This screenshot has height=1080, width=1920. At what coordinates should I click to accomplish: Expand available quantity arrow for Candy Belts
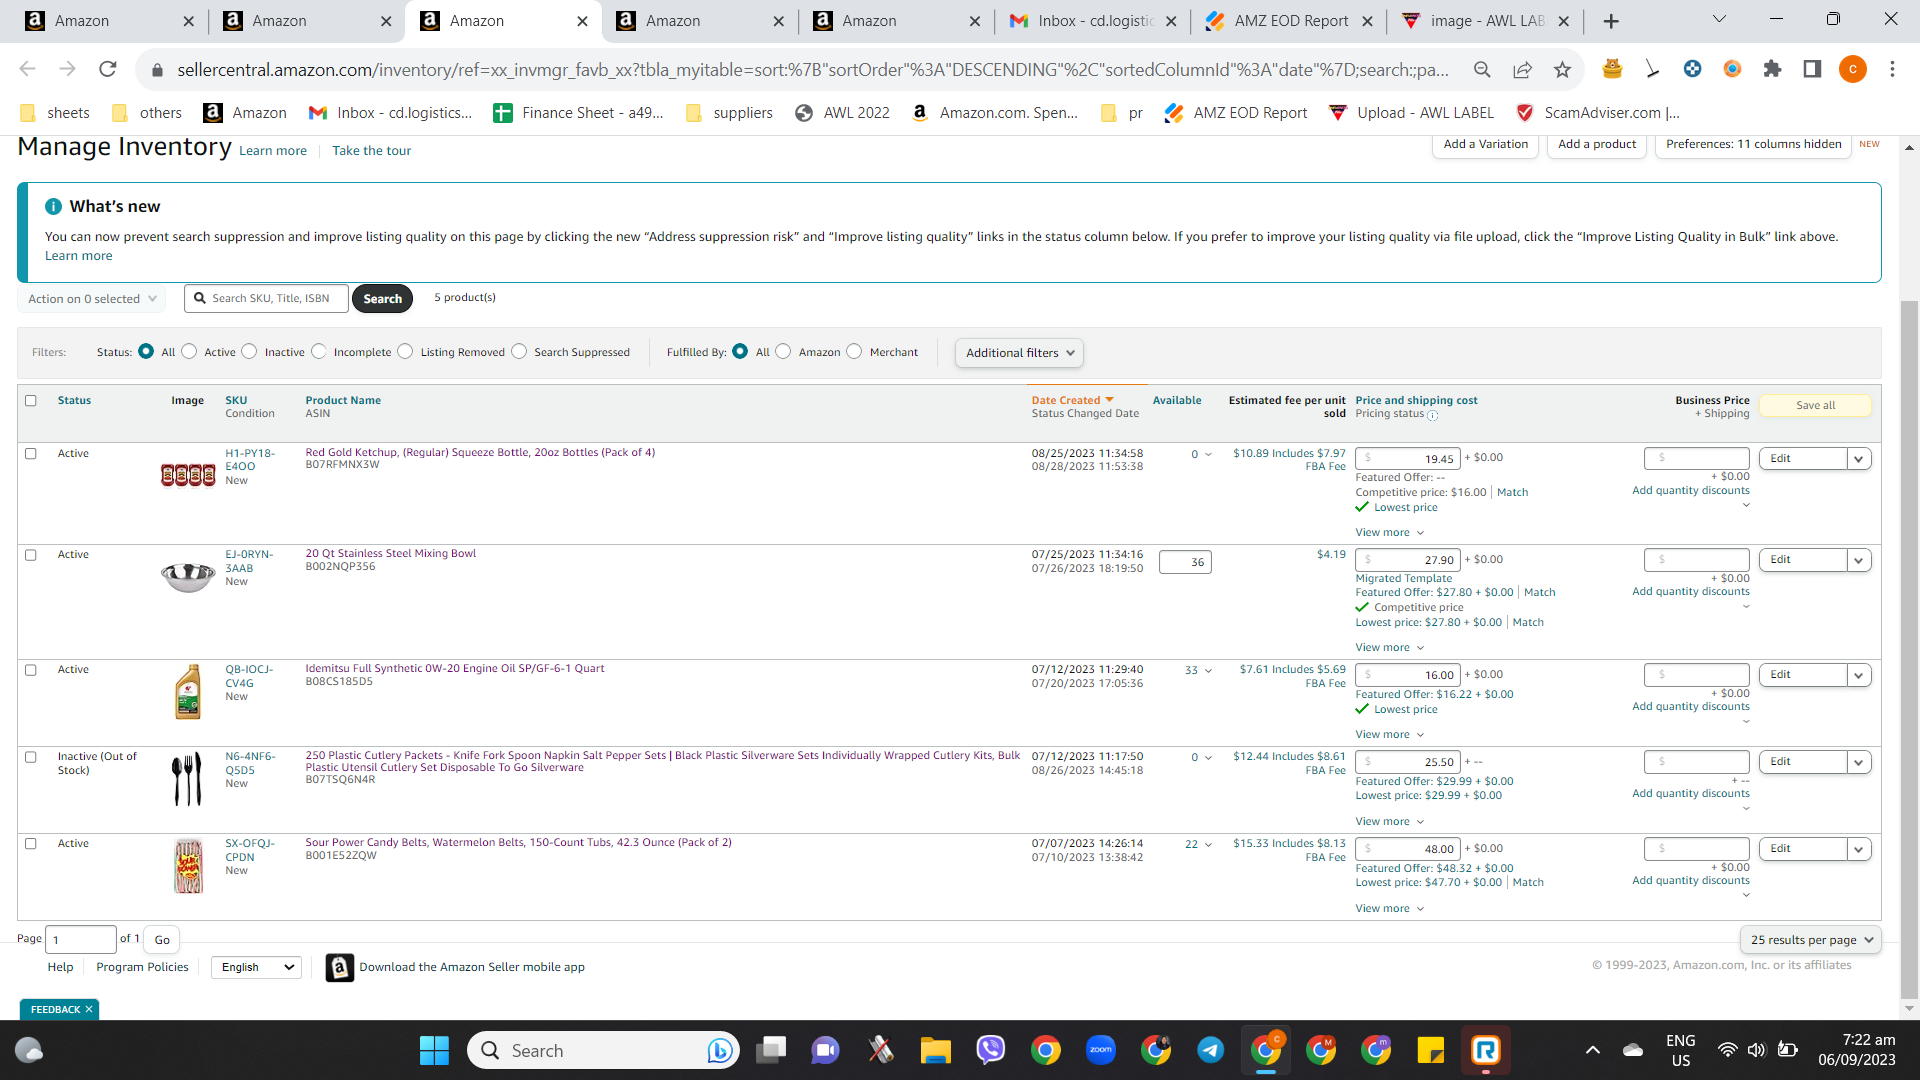1209,845
